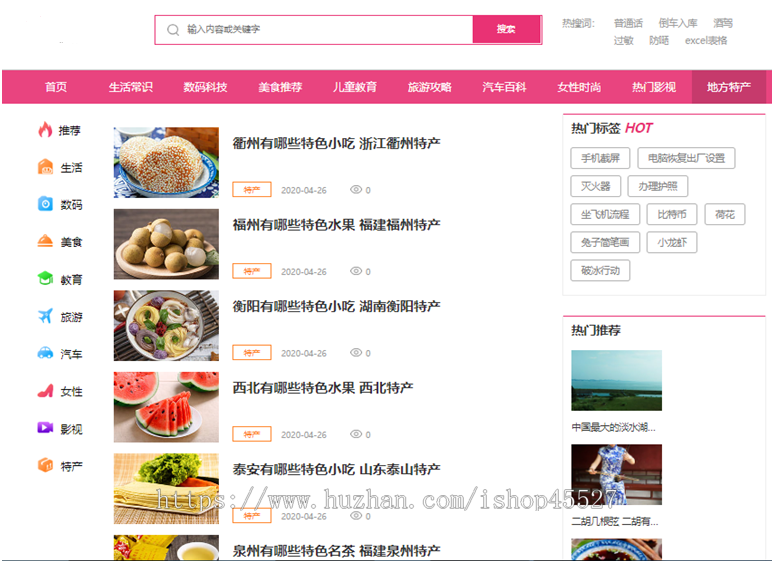The image size is (774, 563).
Task: Open article 泰安有哪些特色小吃 山东泰山特产
Action: click(336, 469)
